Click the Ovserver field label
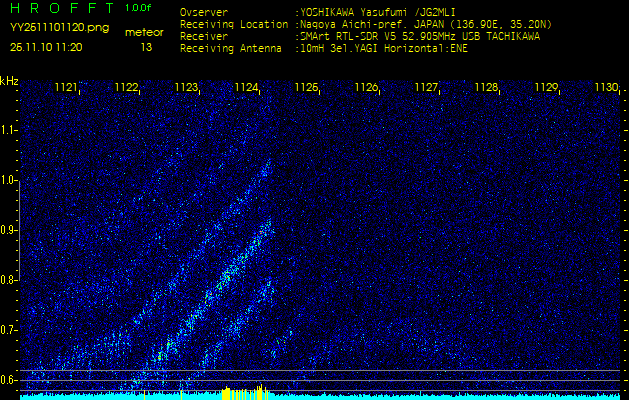 [x=204, y=12]
